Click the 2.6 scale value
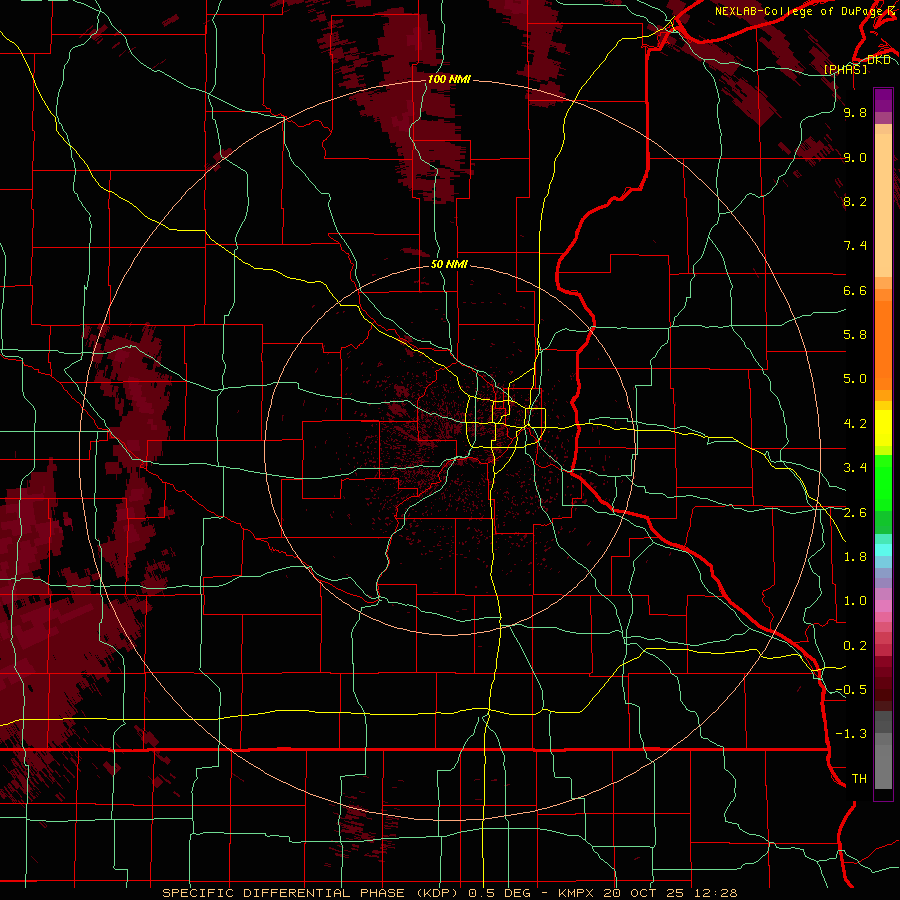The image size is (900, 900). point(855,513)
